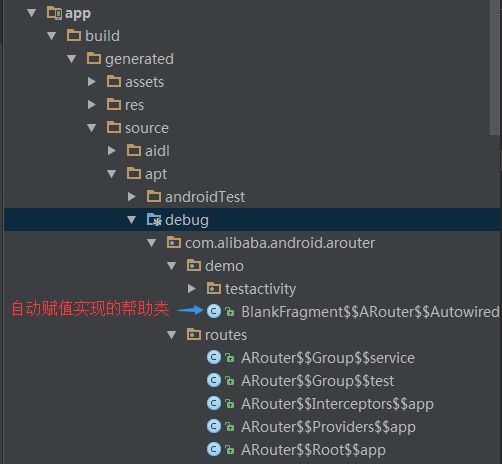Select the res folder item
502x464 pixels.
tap(125, 105)
